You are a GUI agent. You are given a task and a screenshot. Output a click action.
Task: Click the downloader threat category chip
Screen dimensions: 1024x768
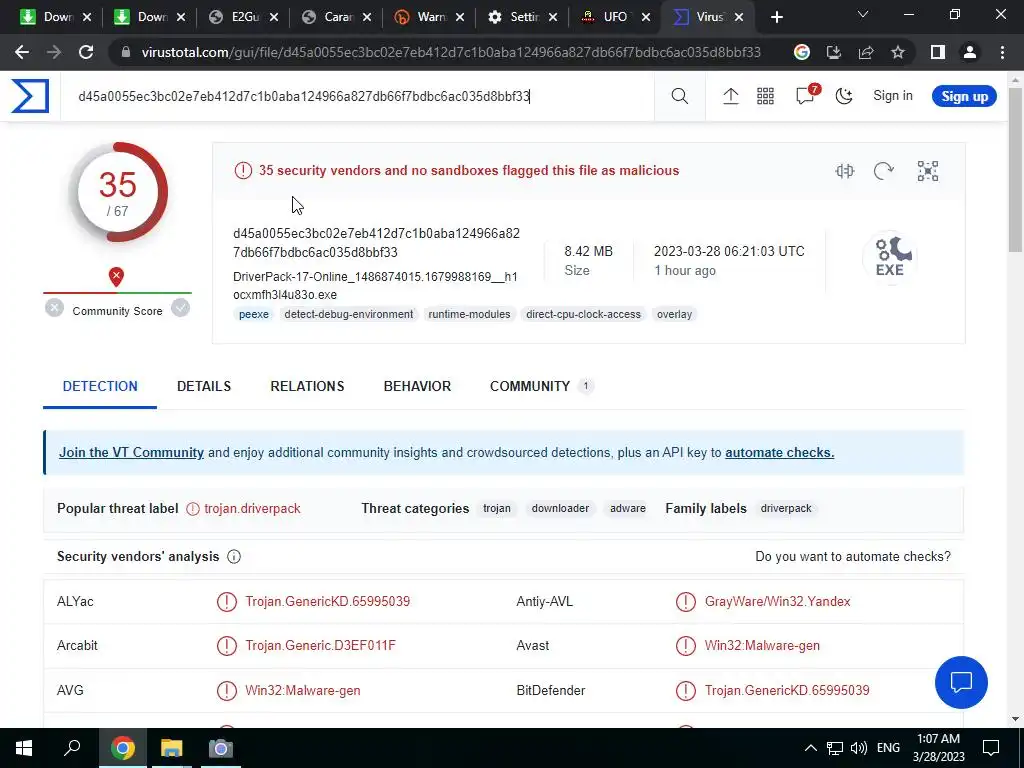coord(560,508)
